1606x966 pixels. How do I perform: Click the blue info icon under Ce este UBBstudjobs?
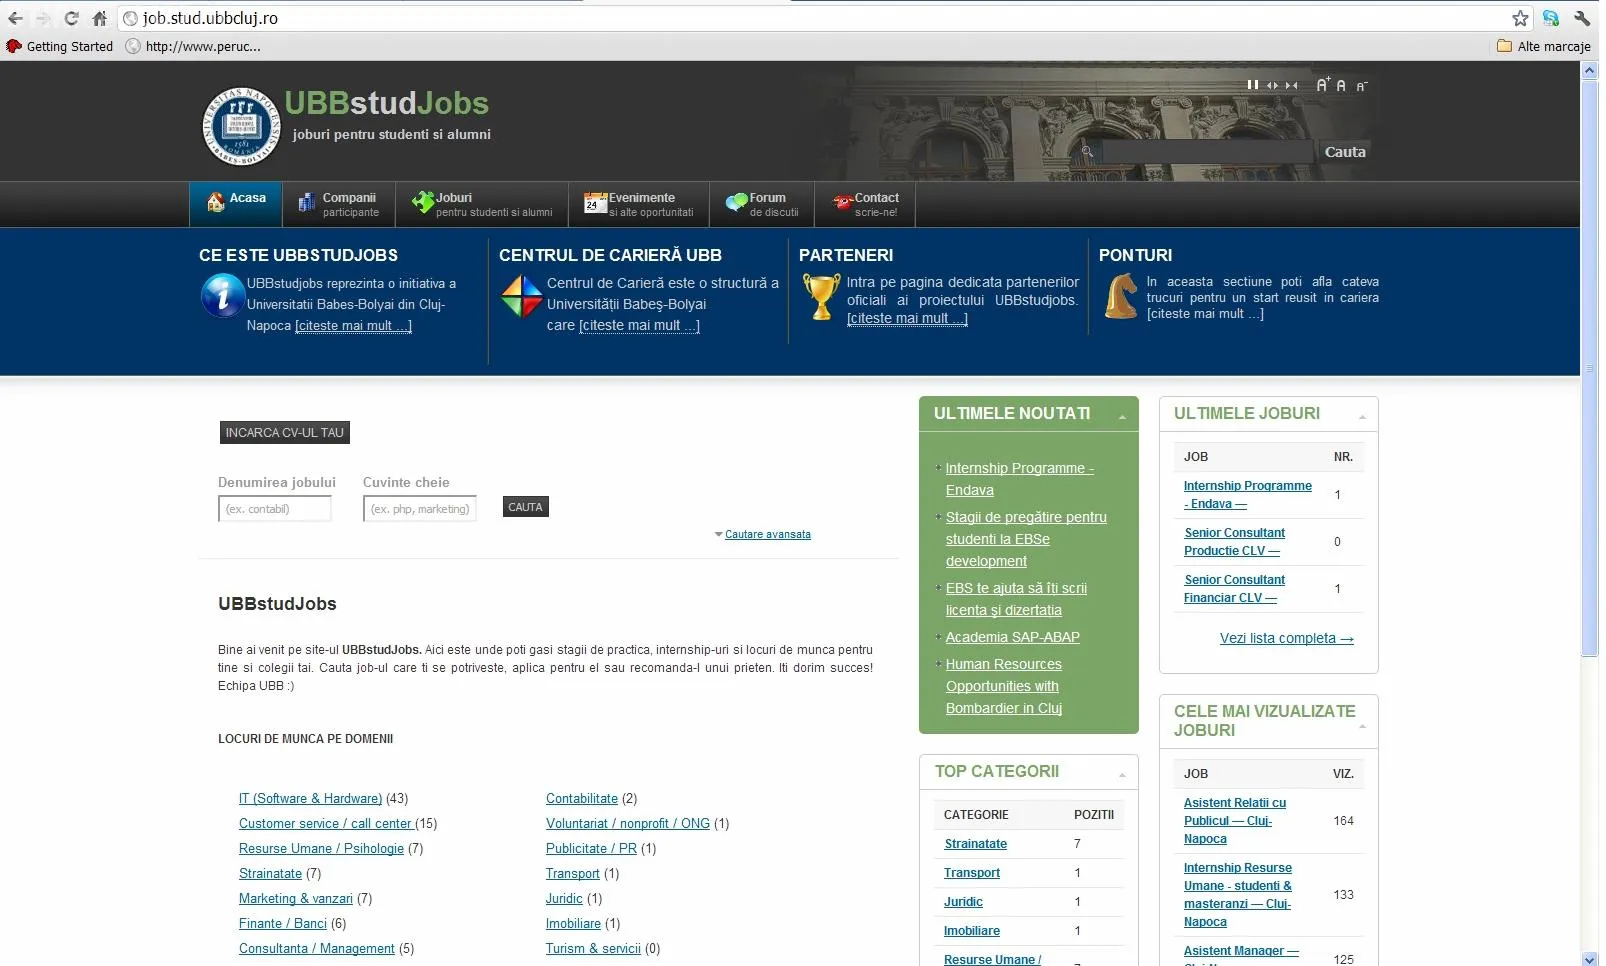(222, 296)
